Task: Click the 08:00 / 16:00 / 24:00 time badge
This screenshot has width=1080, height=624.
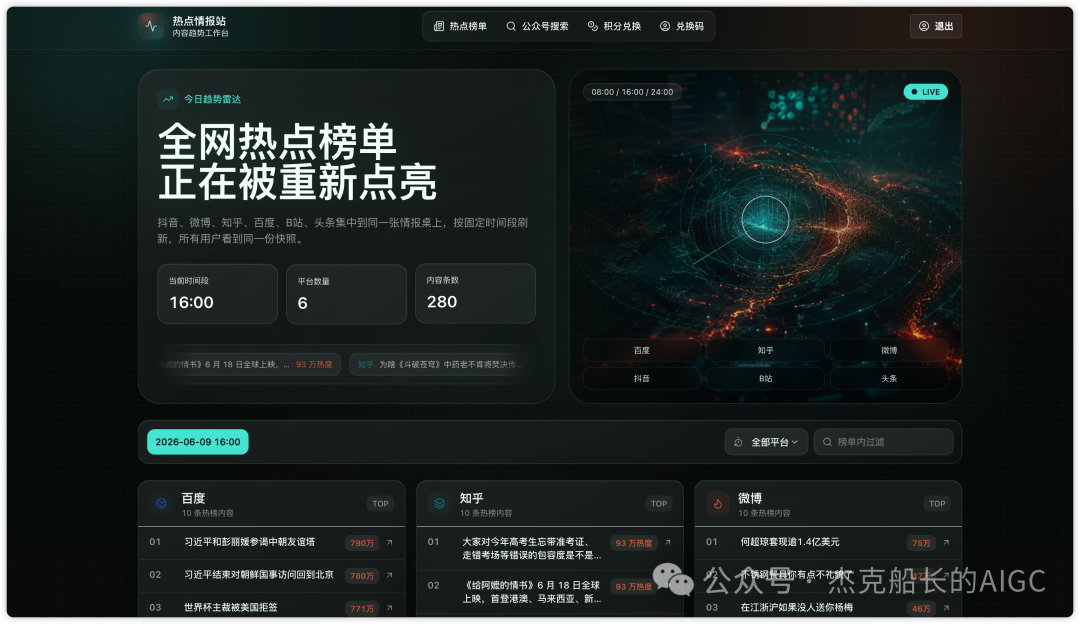Action: coord(632,92)
